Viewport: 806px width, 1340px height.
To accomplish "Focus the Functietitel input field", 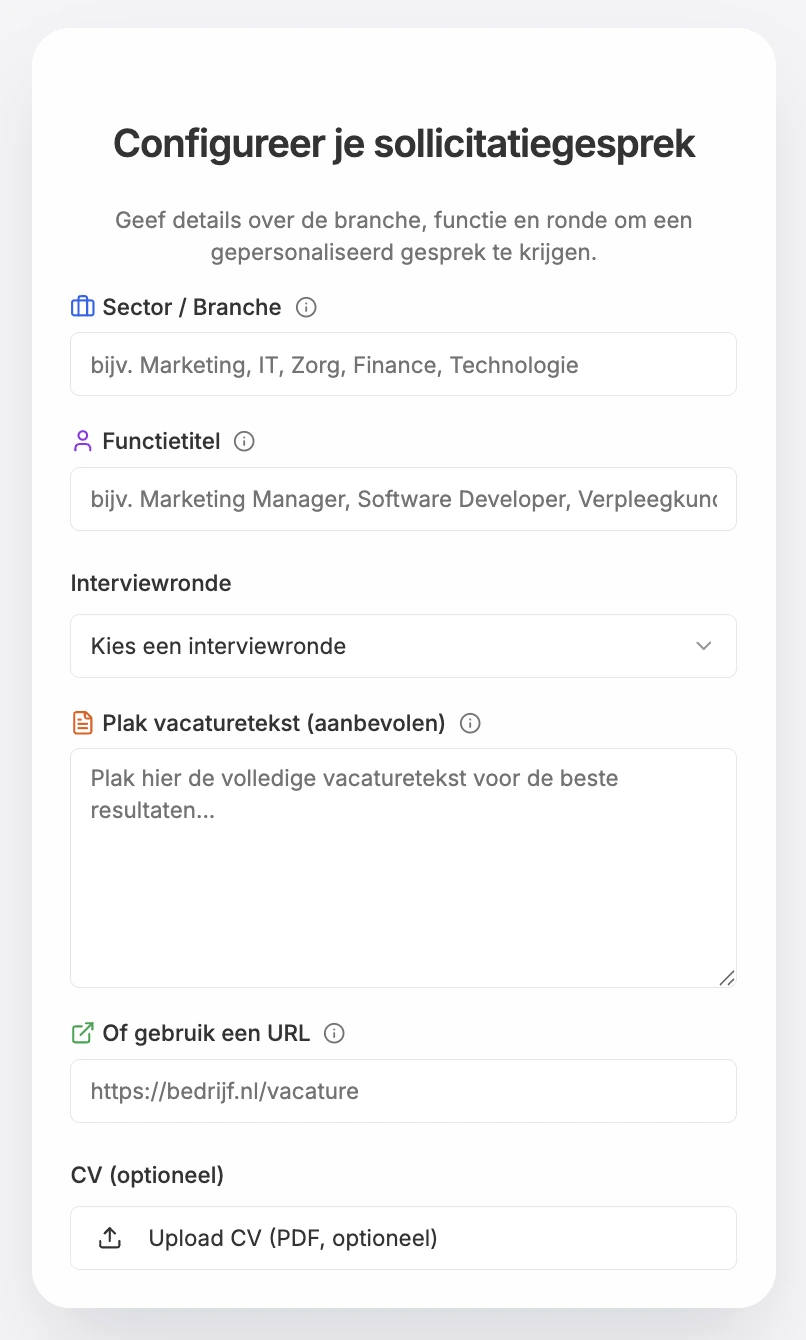I will (x=403, y=498).
